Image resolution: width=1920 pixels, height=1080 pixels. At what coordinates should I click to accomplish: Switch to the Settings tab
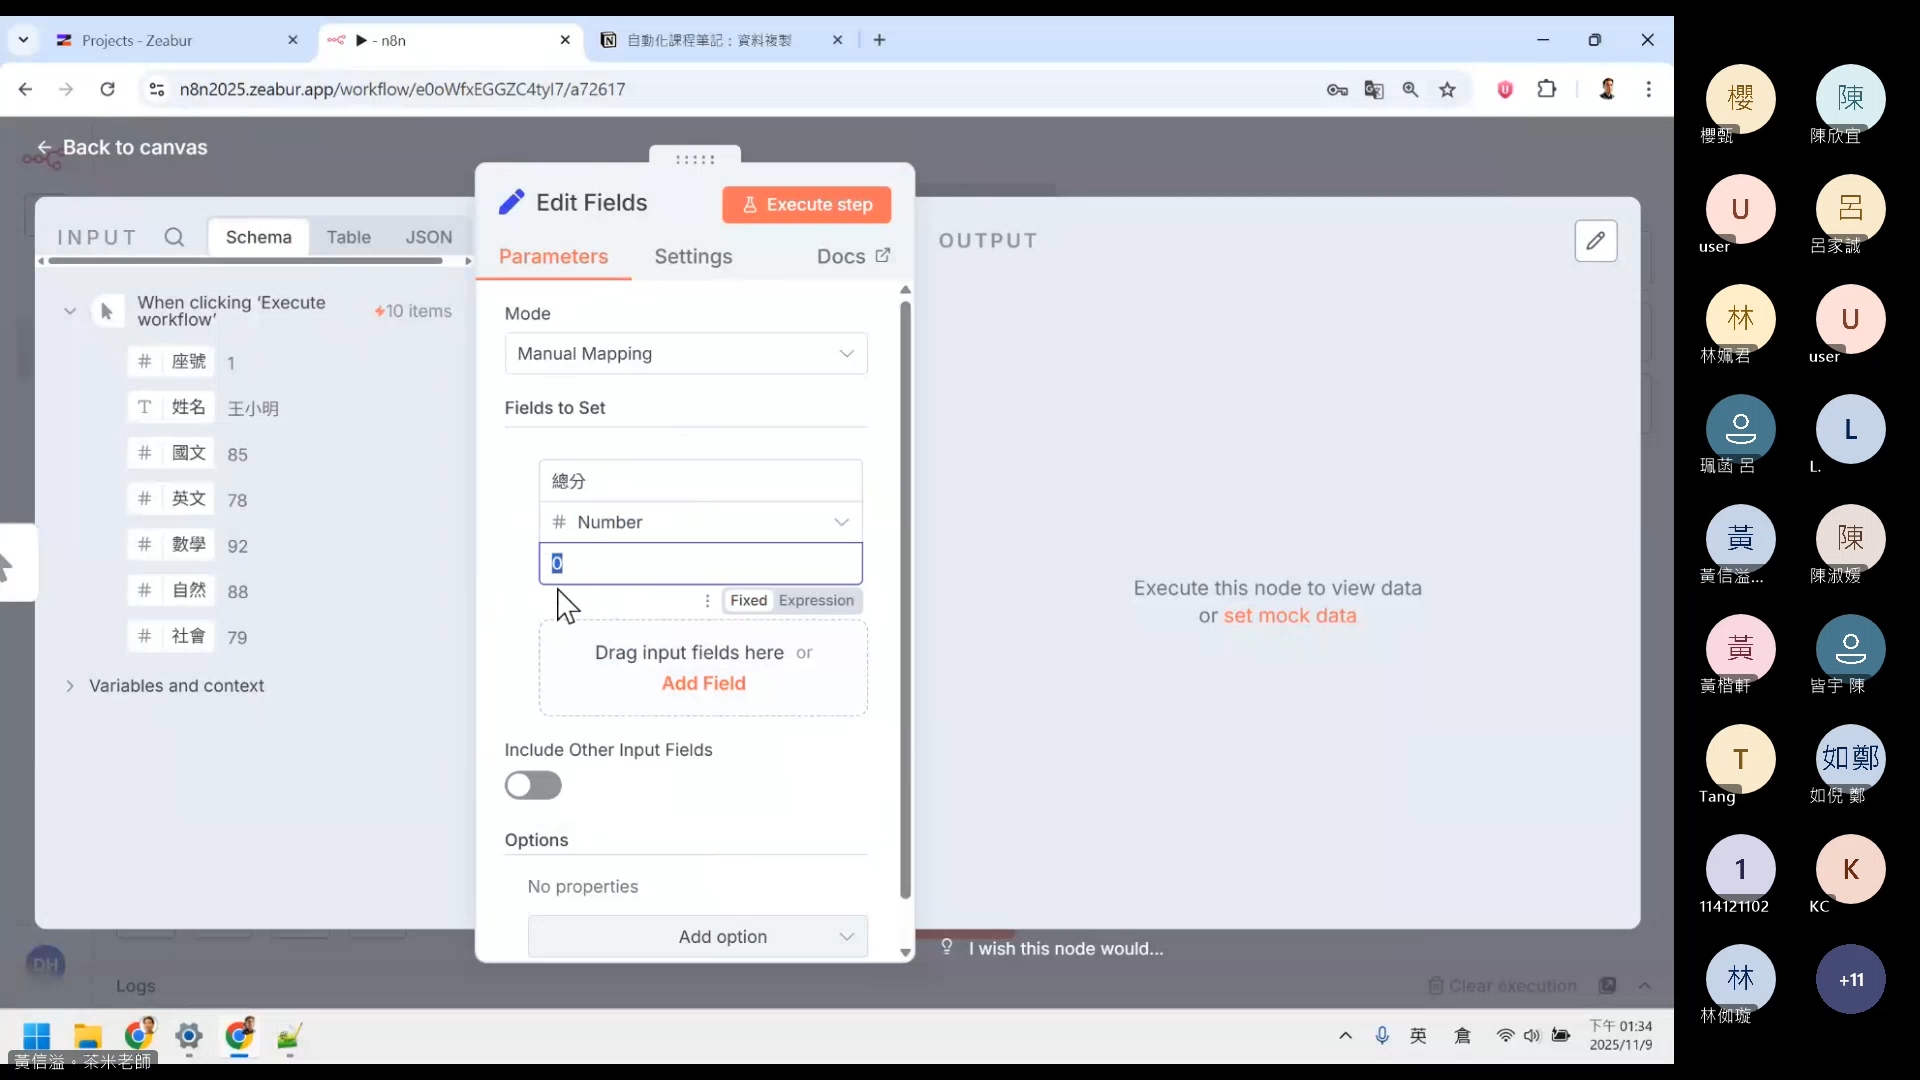click(x=693, y=257)
